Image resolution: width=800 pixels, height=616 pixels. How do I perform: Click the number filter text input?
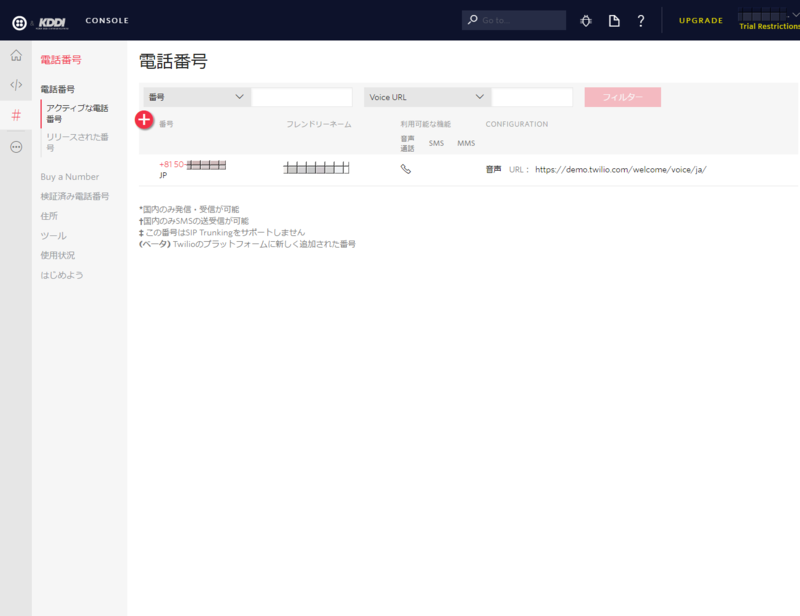(x=302, y=97)
